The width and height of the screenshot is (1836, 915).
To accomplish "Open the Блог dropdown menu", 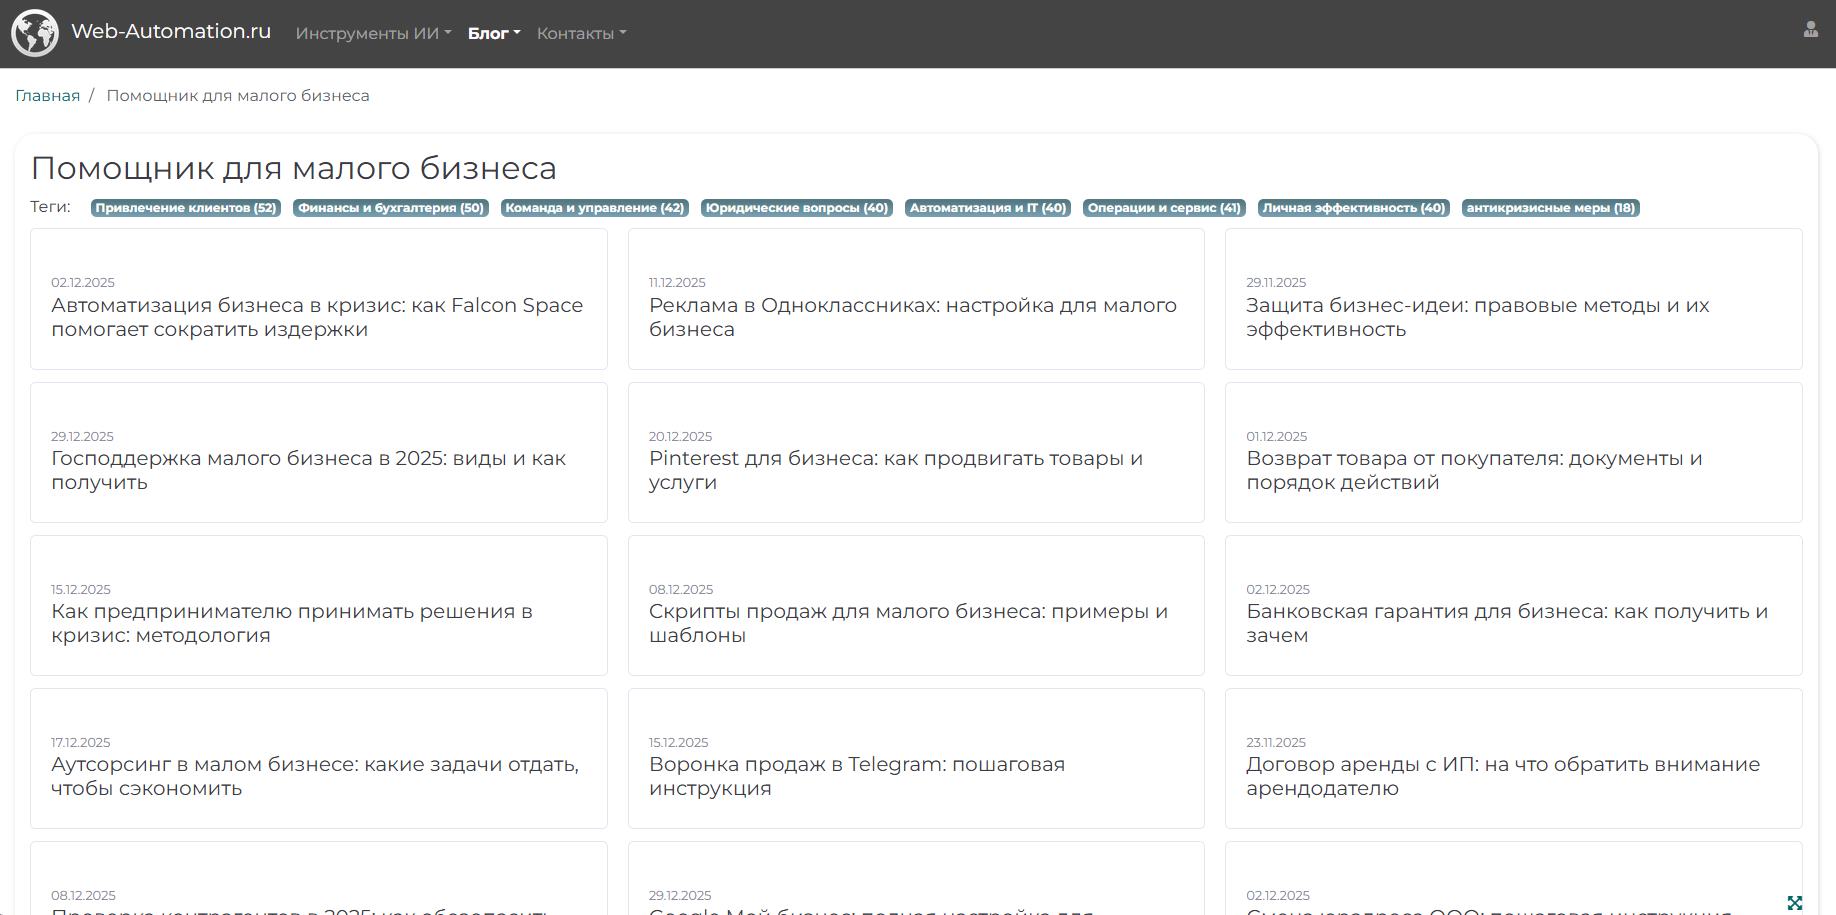I will (x=493, y=33).
